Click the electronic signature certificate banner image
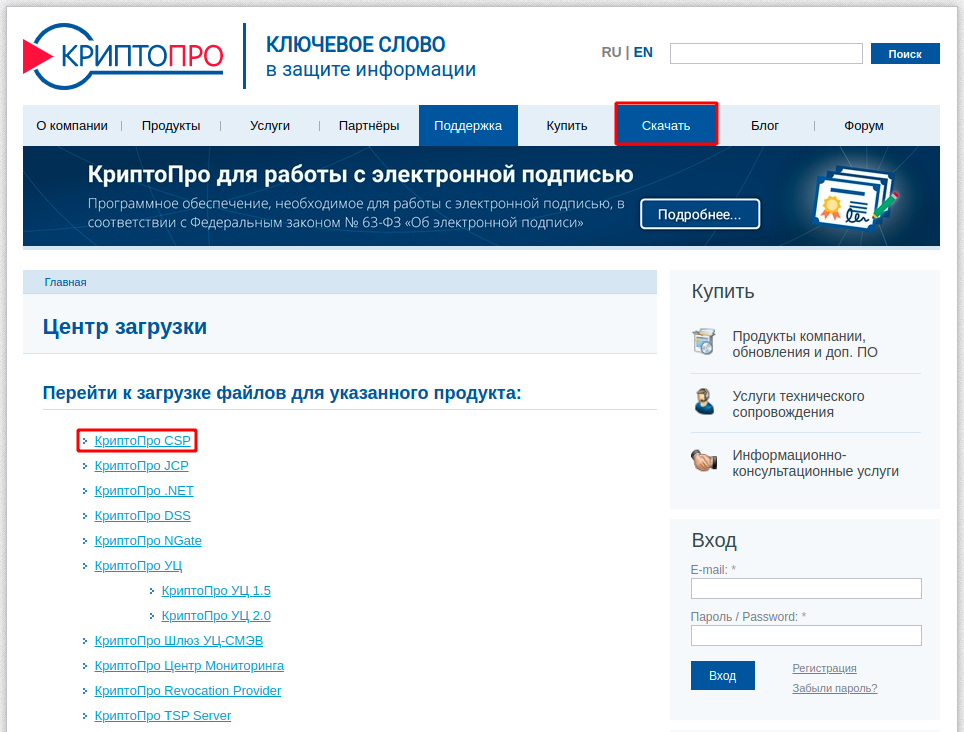Image resolution: width=964 pixels, height=732 pixels. click(x=856, y=199)
